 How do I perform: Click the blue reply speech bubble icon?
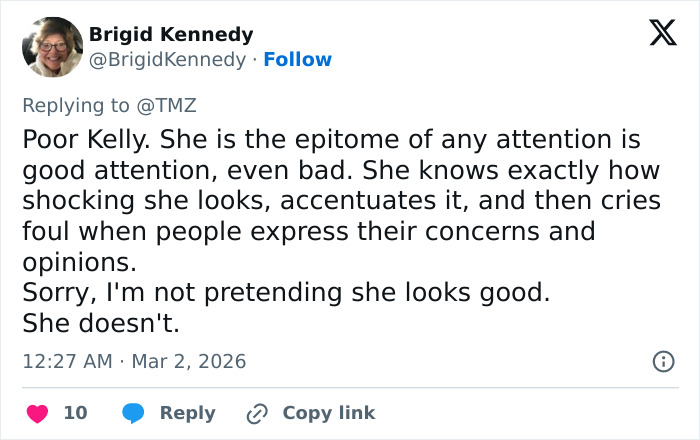tap(133, 413)
